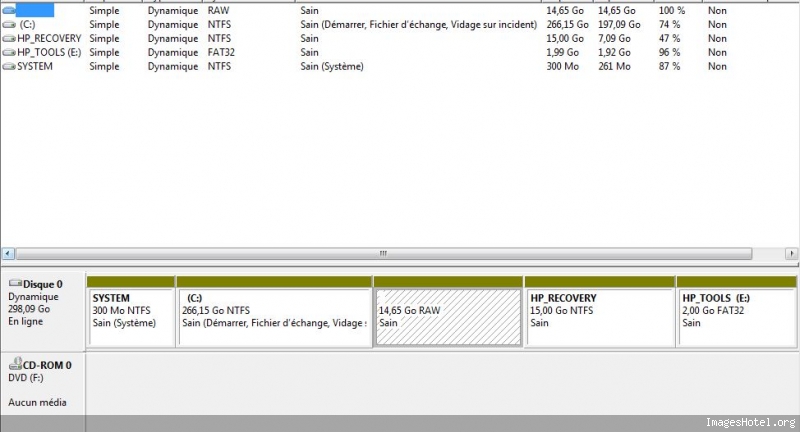This screenshot has height=432, width=800.
Task: Click the 47 % free percentage cell
Action: tap(669, 38)
